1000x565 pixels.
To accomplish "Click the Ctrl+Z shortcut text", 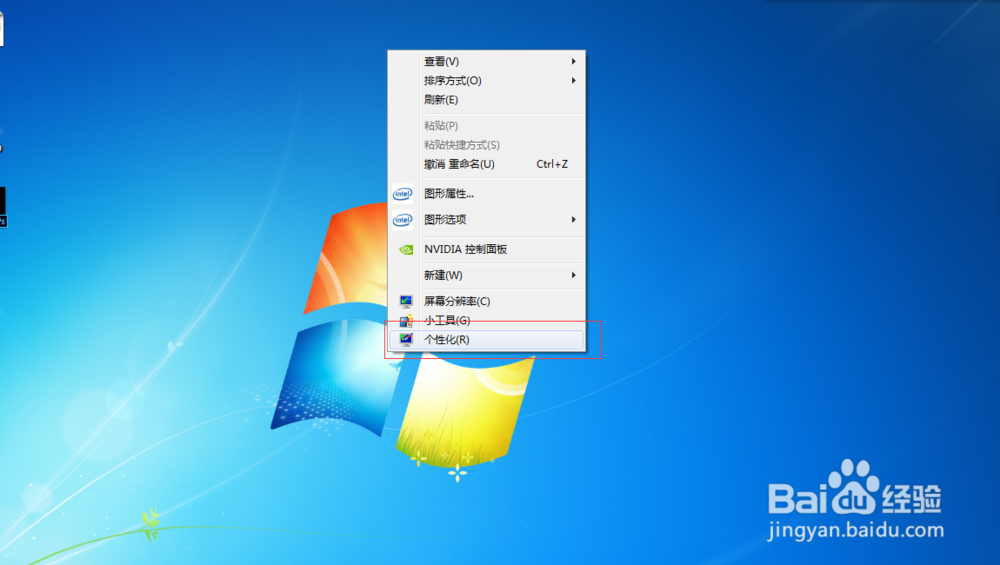I will point(552,164).
